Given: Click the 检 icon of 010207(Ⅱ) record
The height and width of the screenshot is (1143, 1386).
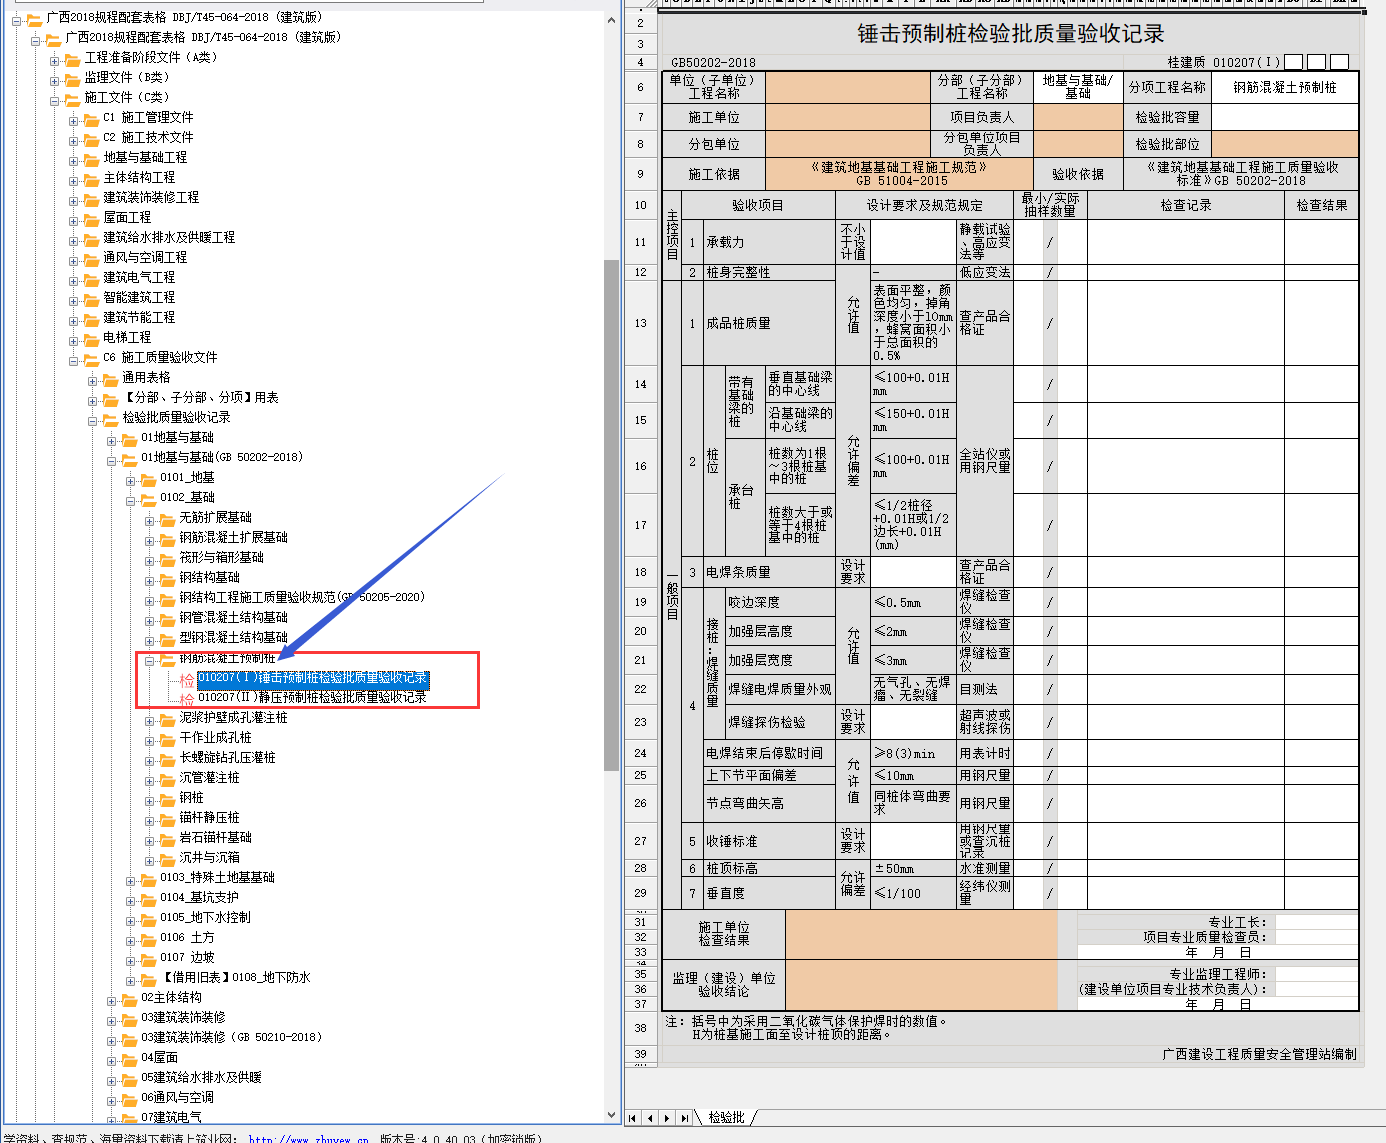Looking at the screenshot, I should (187, 699).
